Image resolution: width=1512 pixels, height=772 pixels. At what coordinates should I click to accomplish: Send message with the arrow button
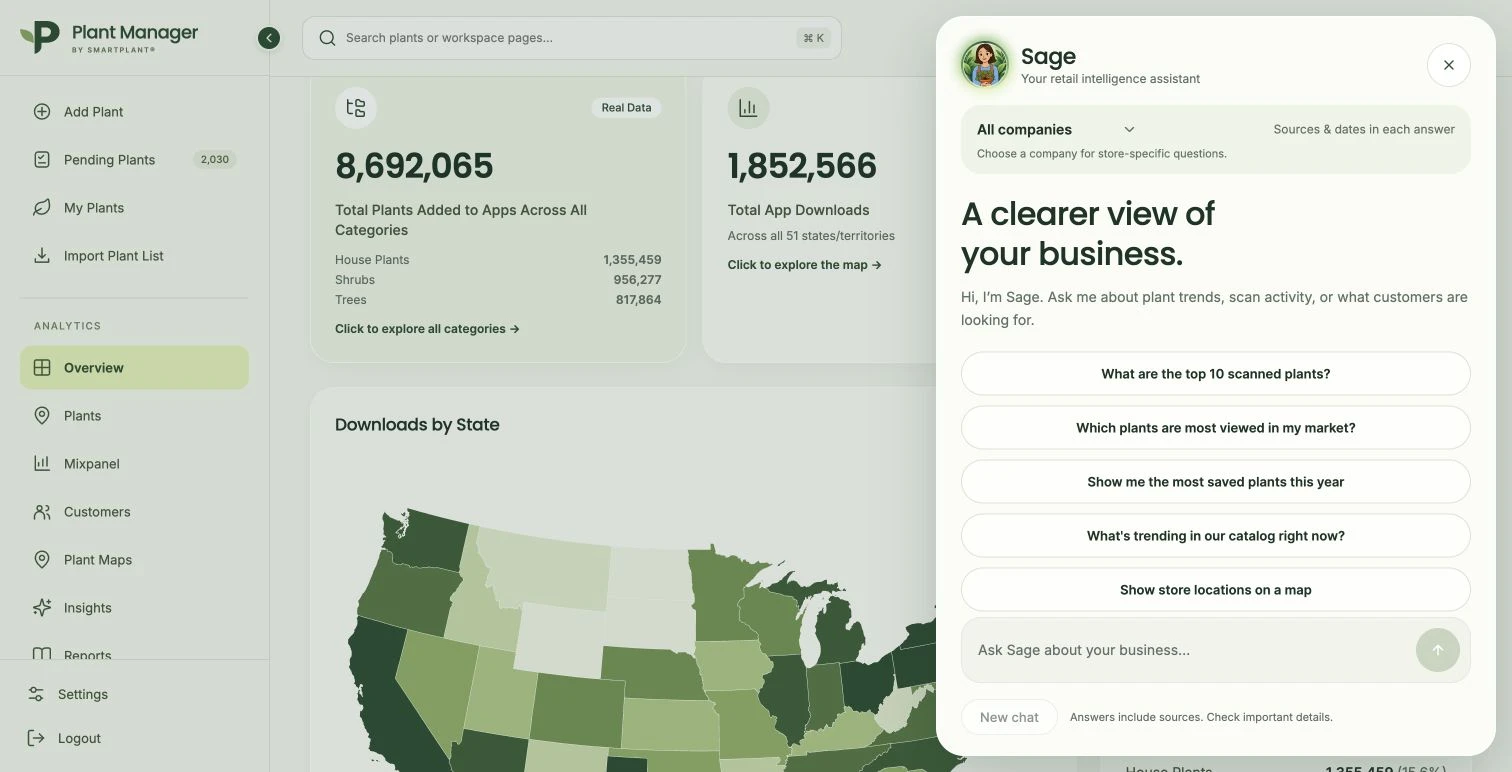1438,650
